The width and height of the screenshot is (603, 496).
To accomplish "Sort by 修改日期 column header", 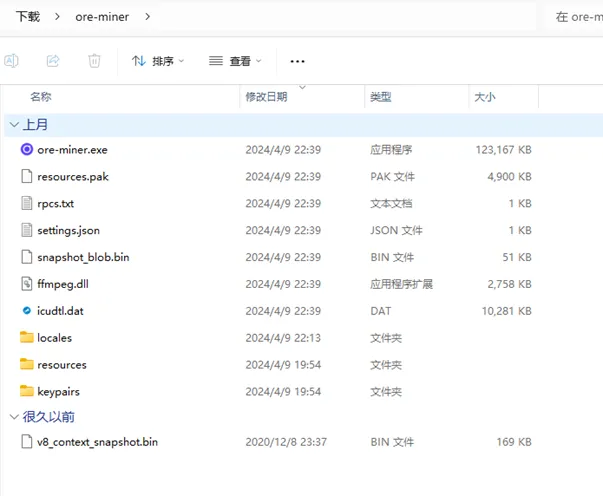I will (x=266, y=97).
